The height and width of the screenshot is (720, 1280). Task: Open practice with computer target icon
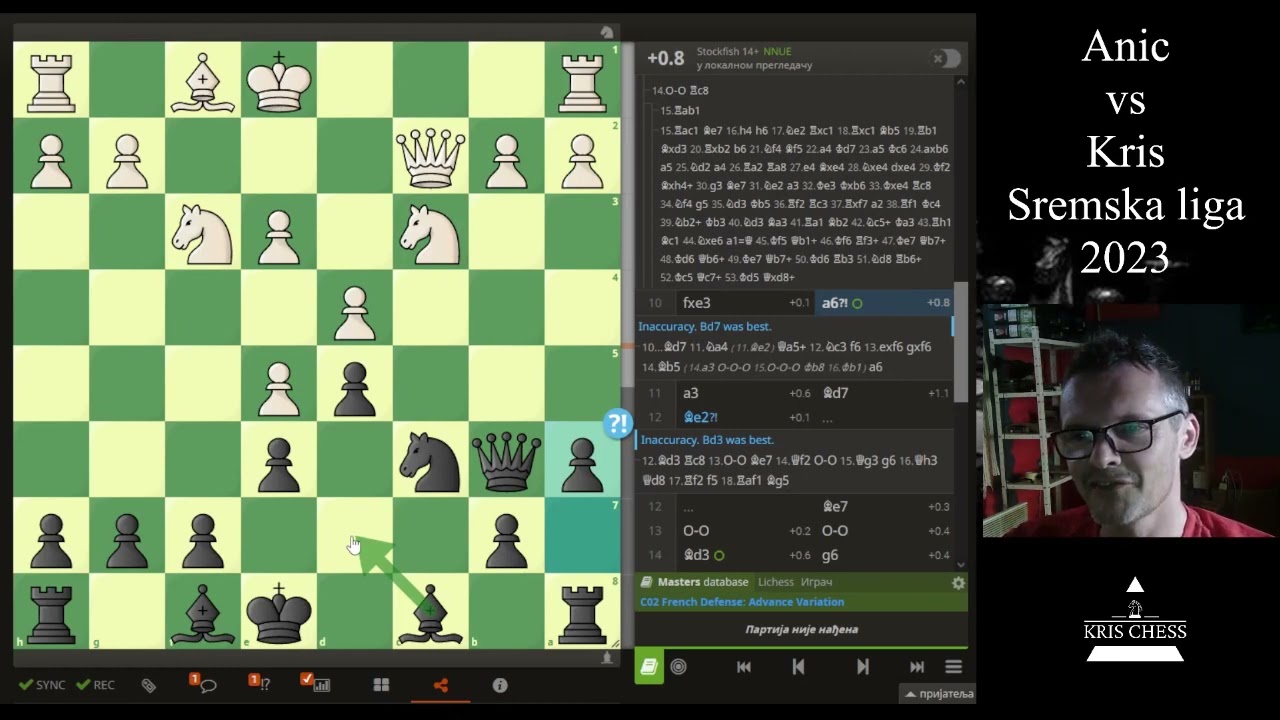(679, 667)
